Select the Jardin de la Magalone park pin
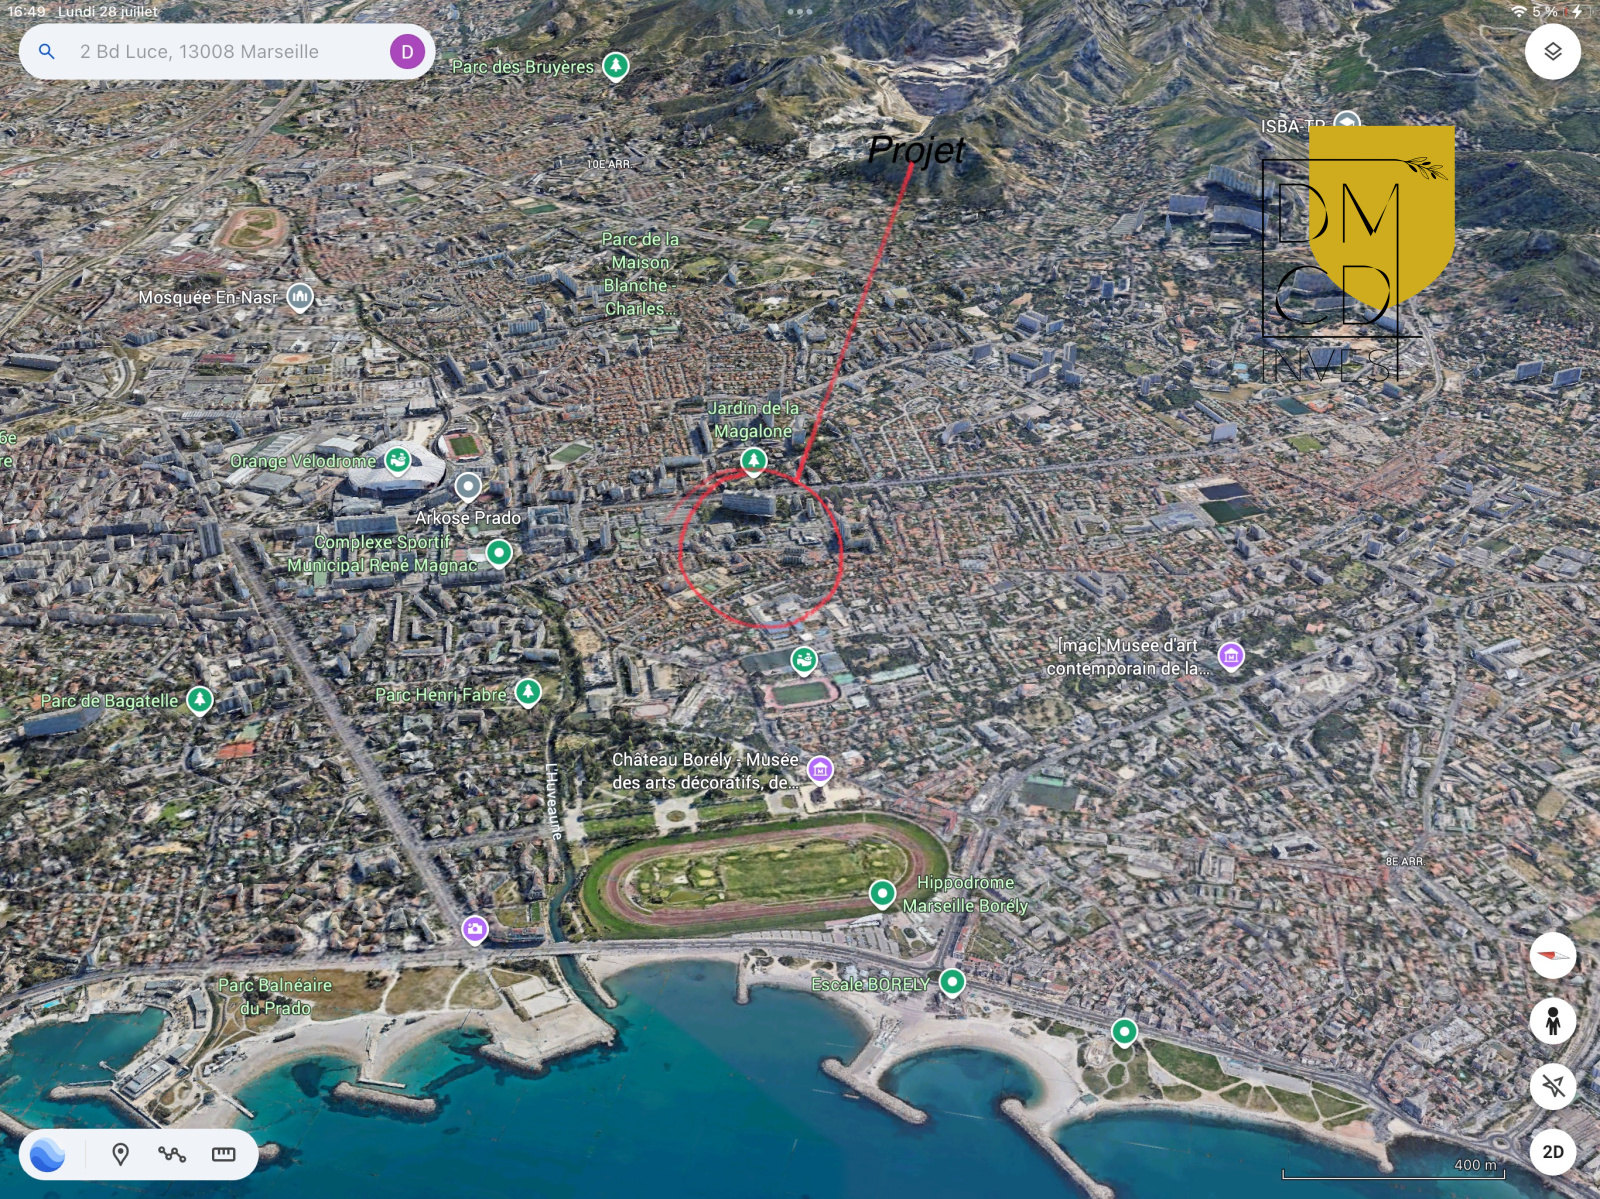This screenshot has width=1600, height=1199. click(753, 460)
